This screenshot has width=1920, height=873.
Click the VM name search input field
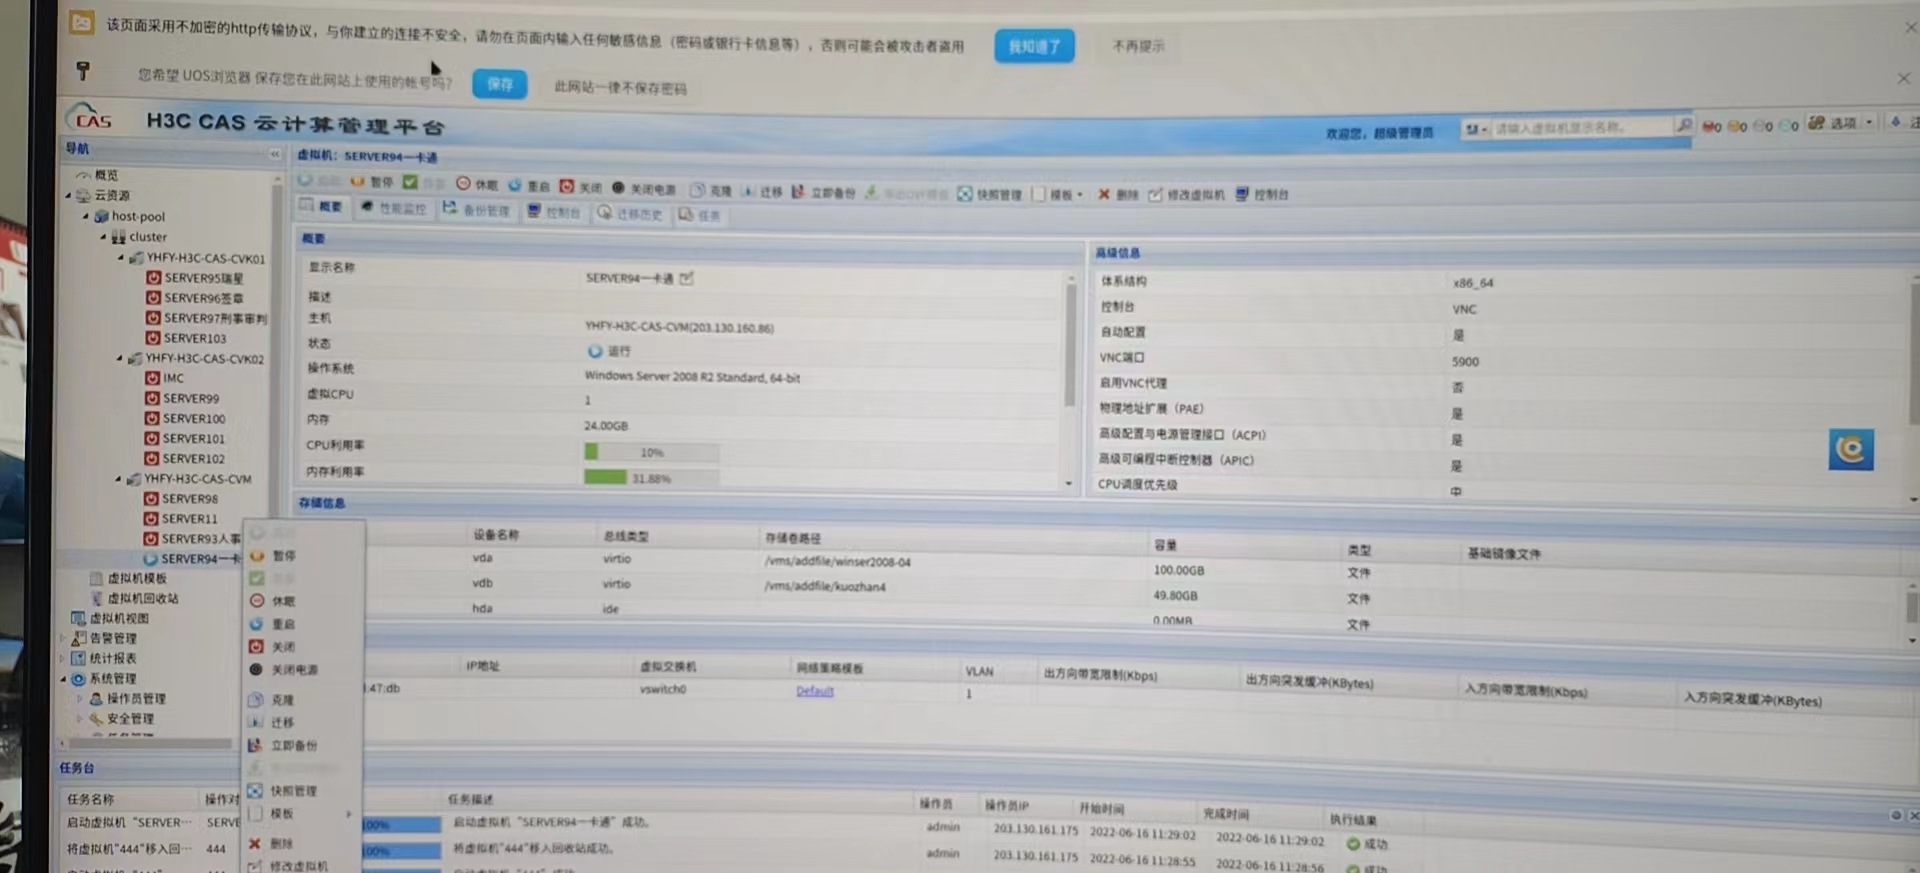coord(1581,127)
